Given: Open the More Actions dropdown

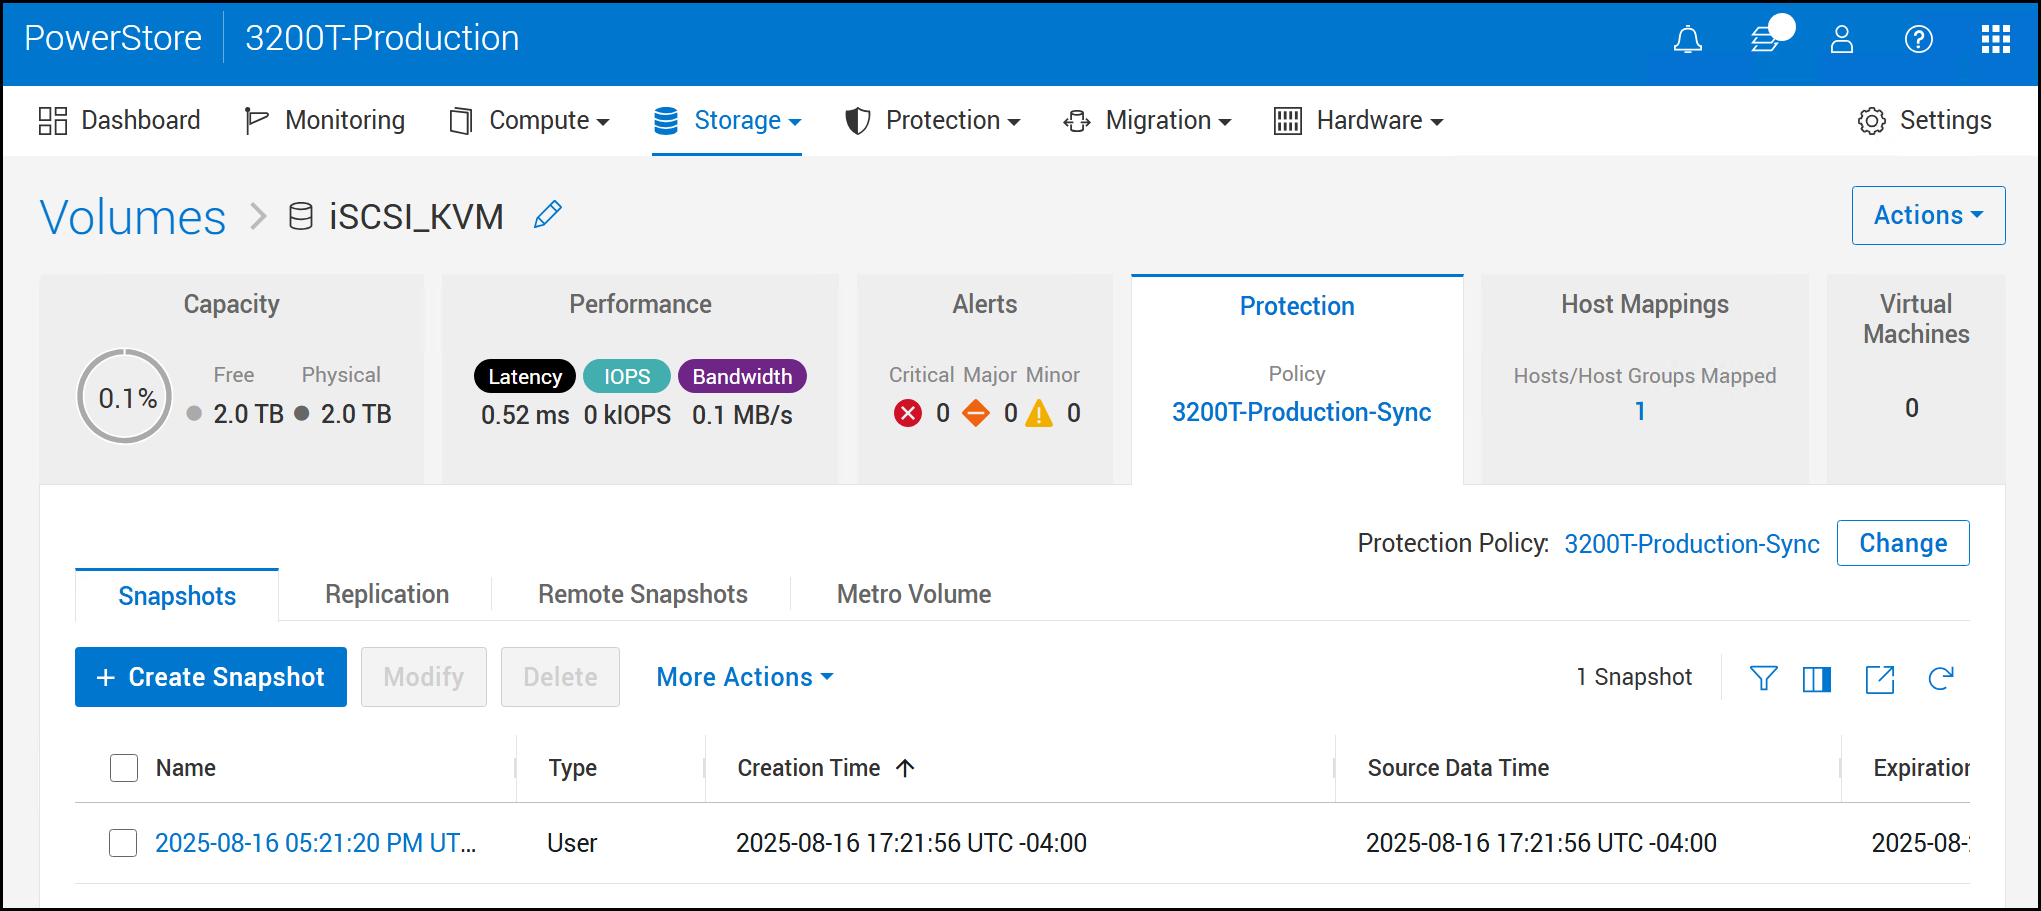Looking at the screenshot, I should (x=745, y=677).
